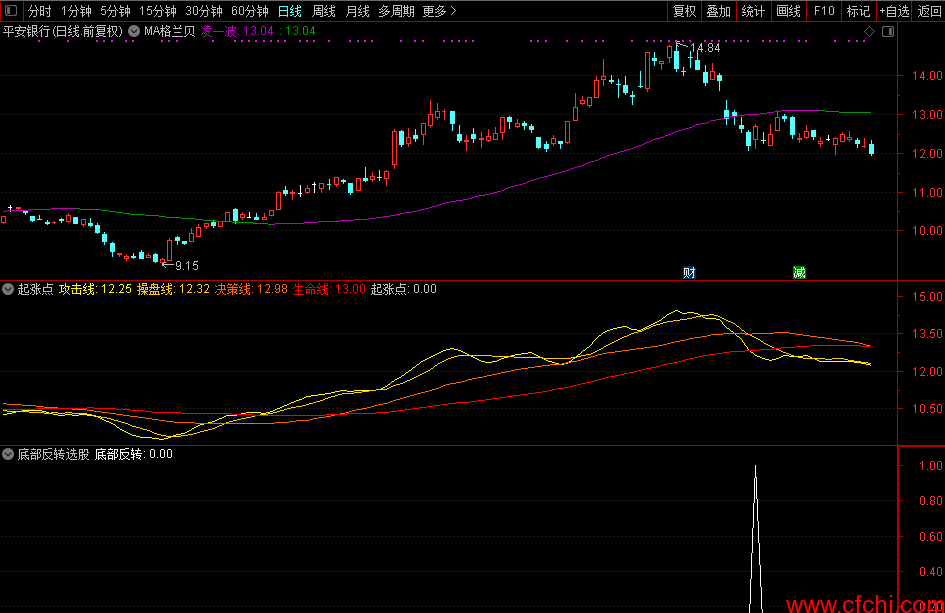Screen dimensions: 945x613
Task: Click the 14.84 high price label
Action: pyautogui.click(x=705, y=48)
